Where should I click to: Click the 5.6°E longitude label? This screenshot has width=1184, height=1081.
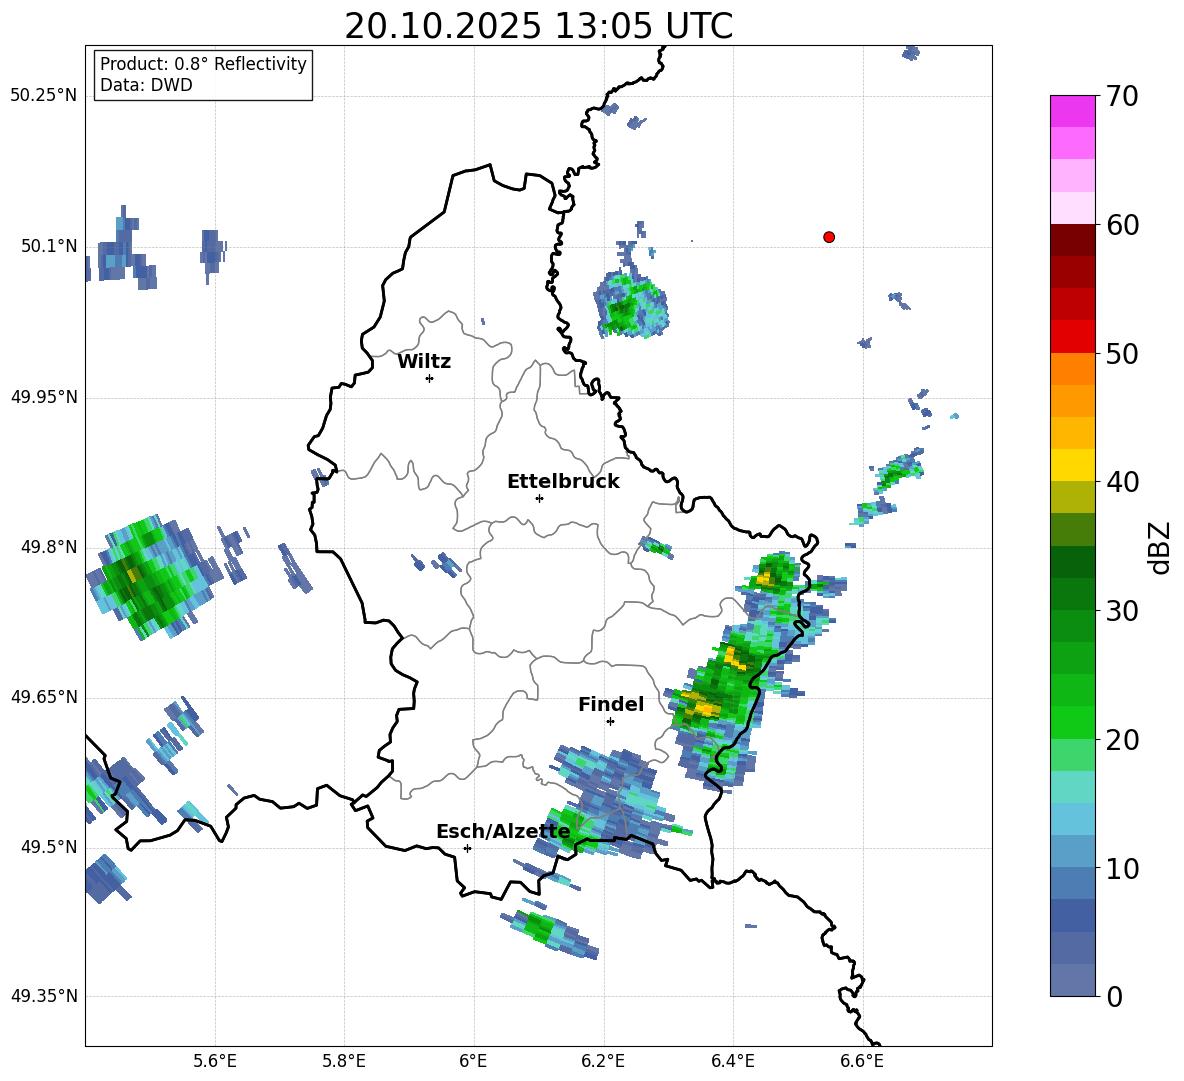(215, 1061)
